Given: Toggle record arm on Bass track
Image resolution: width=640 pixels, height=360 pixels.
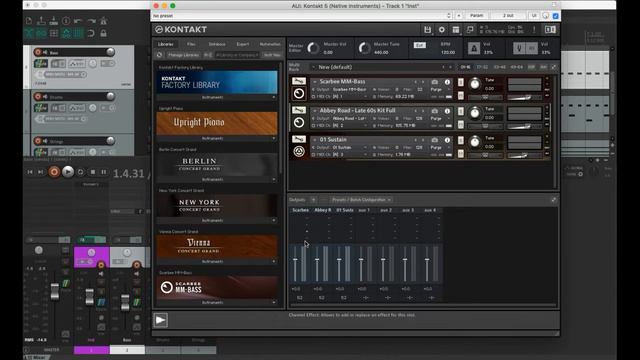Looking at the screenshot, I should 38,52.
